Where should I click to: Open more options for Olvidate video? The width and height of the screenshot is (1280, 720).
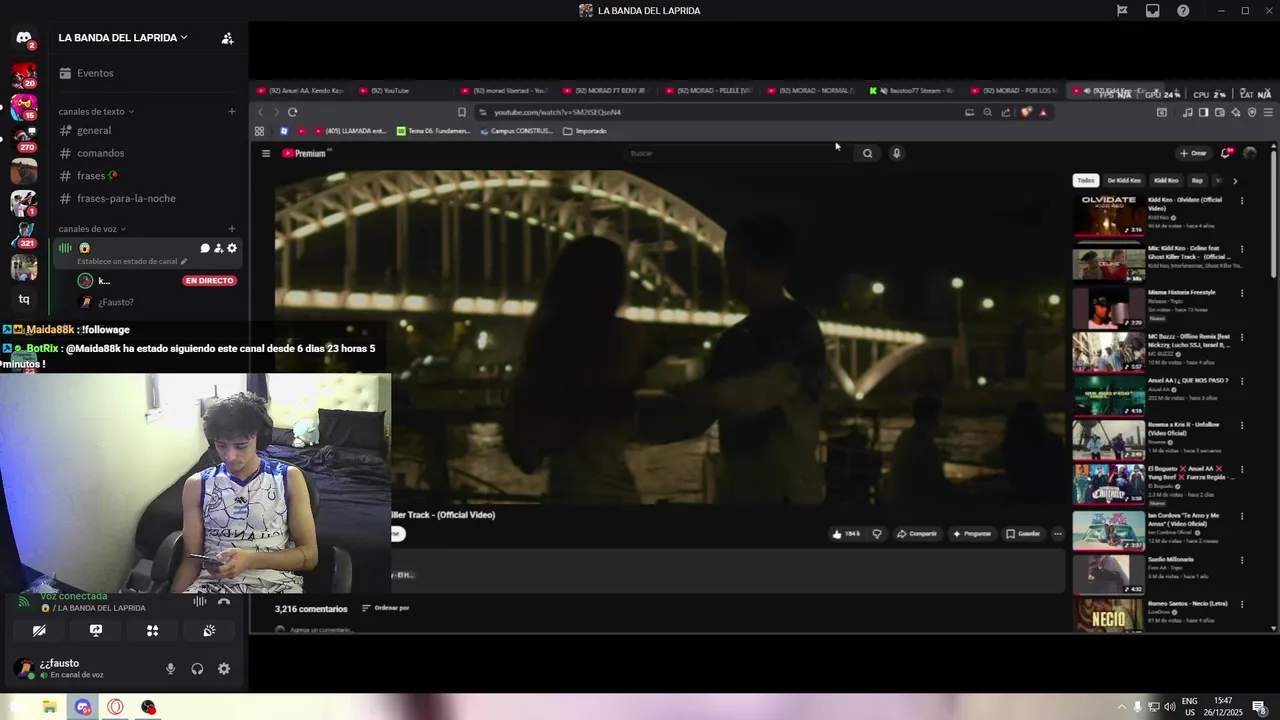pos(1242,200)
